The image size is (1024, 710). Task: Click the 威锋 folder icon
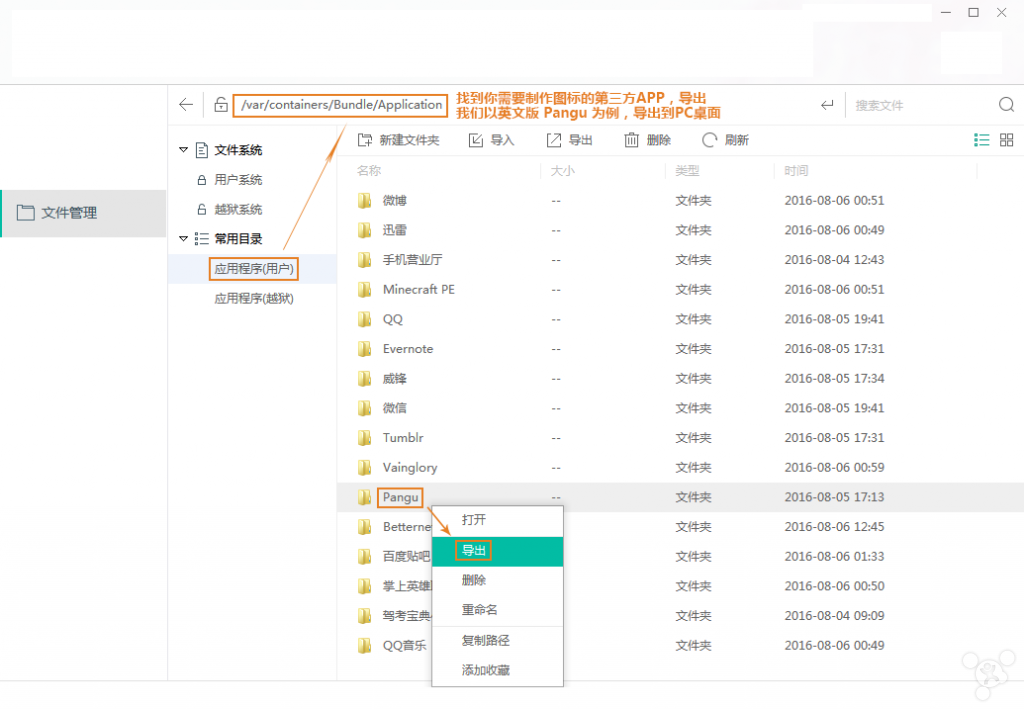(x=364, y=379)
